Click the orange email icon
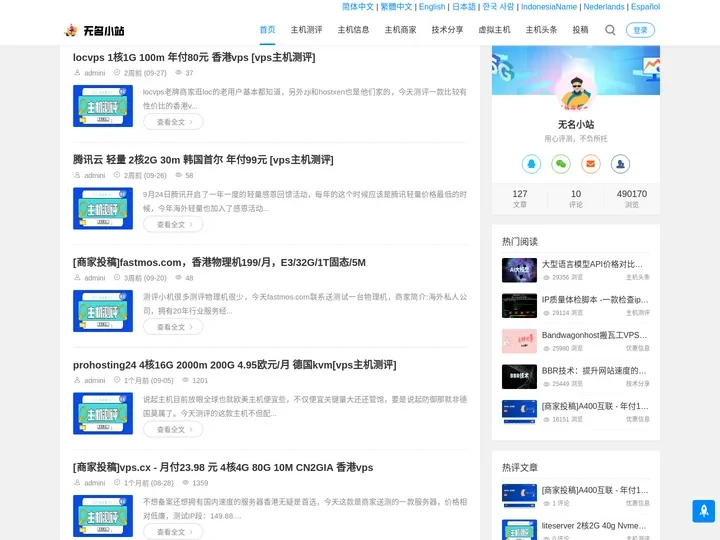Viewport: 720px width, 540px height. pos(591,164)
